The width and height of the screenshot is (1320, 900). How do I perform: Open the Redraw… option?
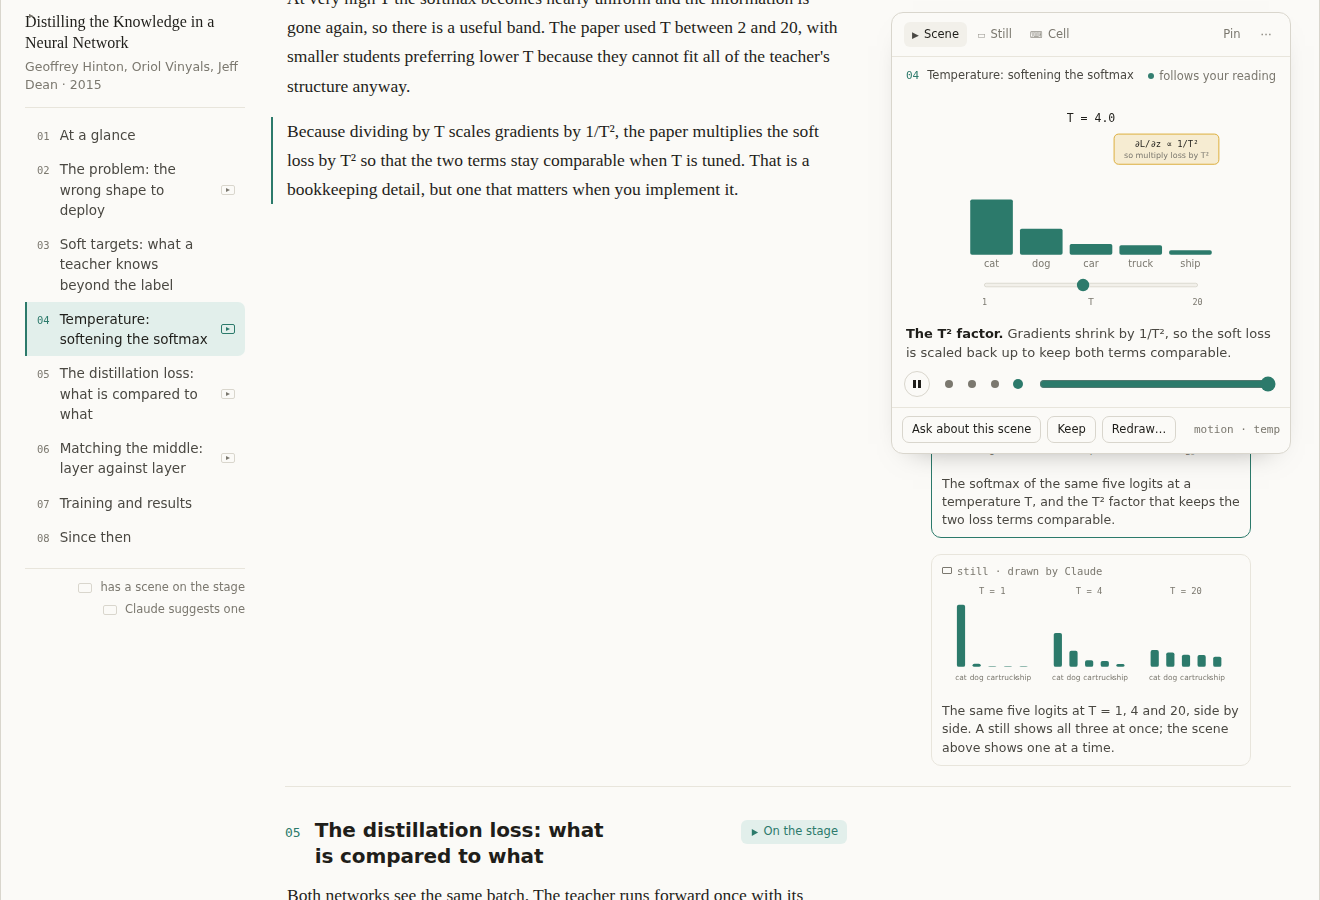(x=1139, y=429)
